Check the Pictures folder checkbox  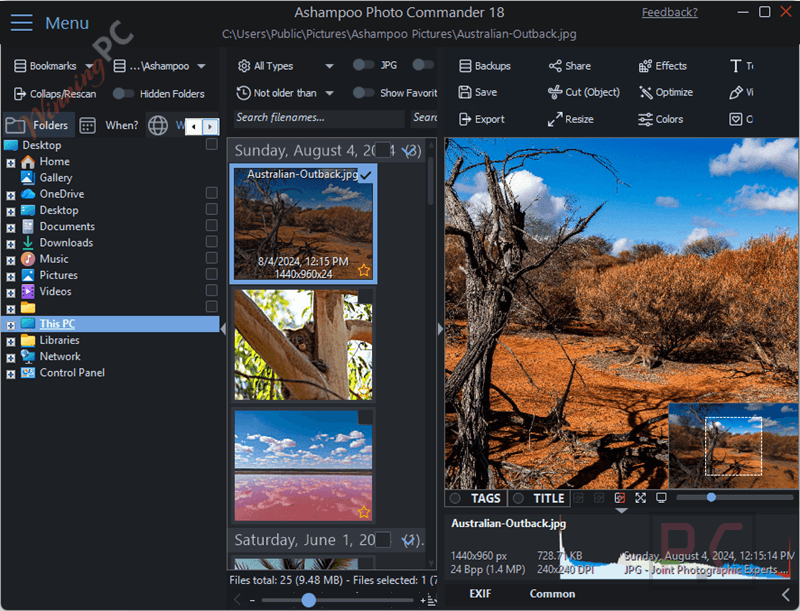(212, 274)
